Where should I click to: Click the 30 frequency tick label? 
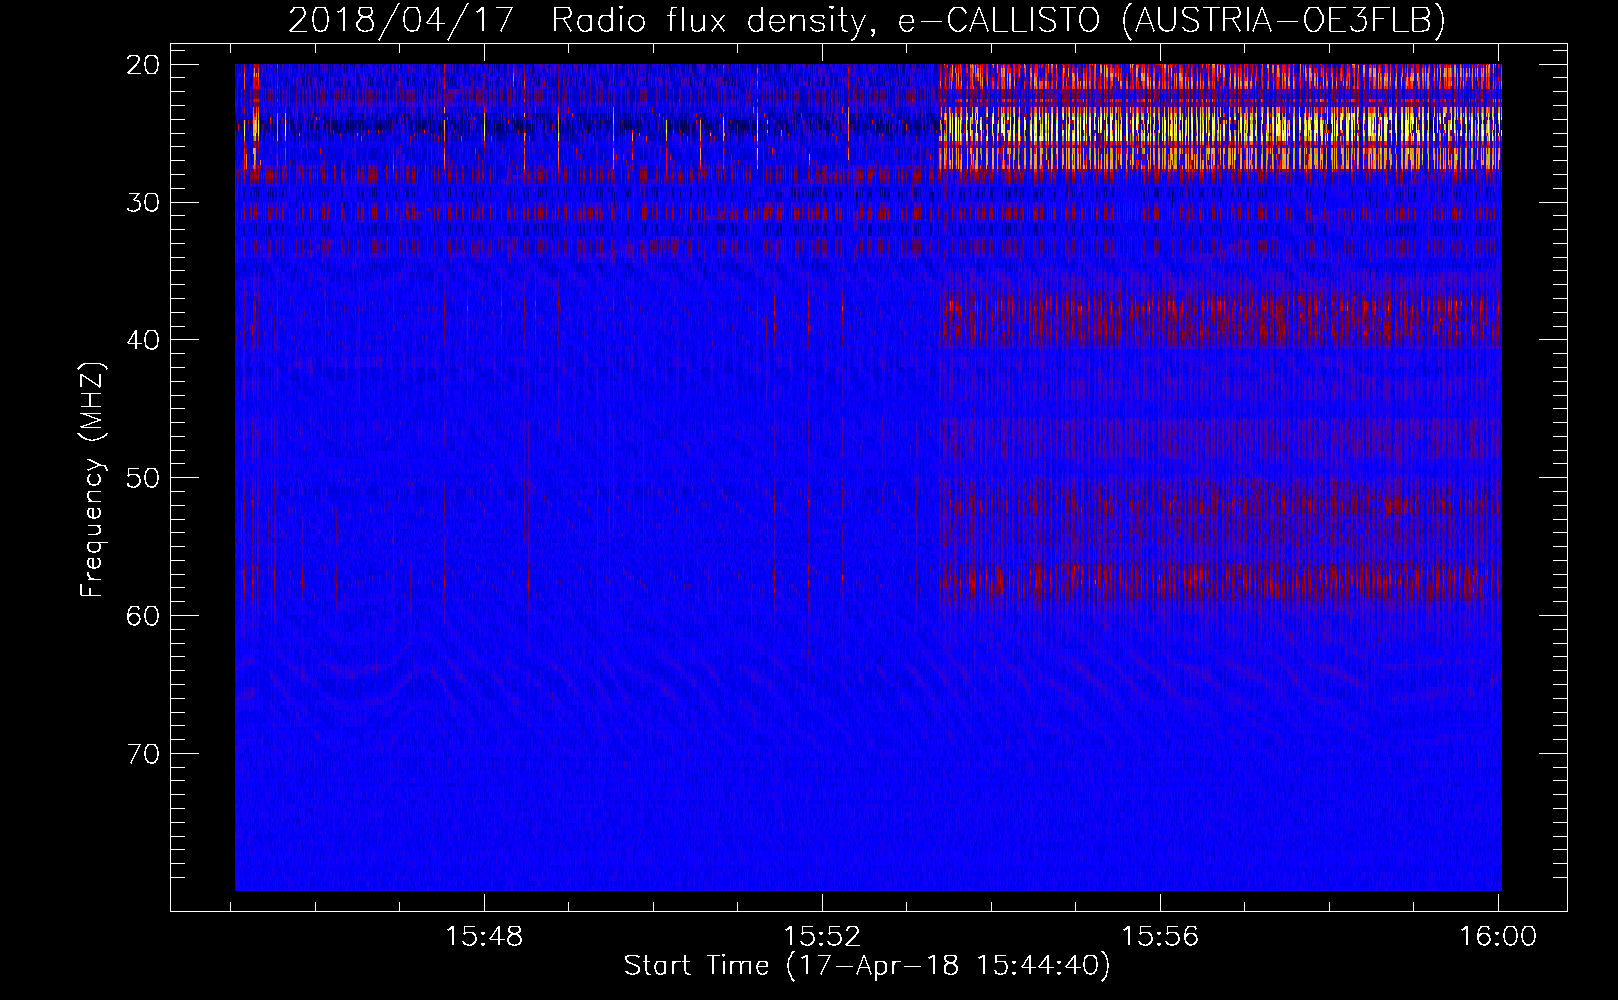point(143,203)
